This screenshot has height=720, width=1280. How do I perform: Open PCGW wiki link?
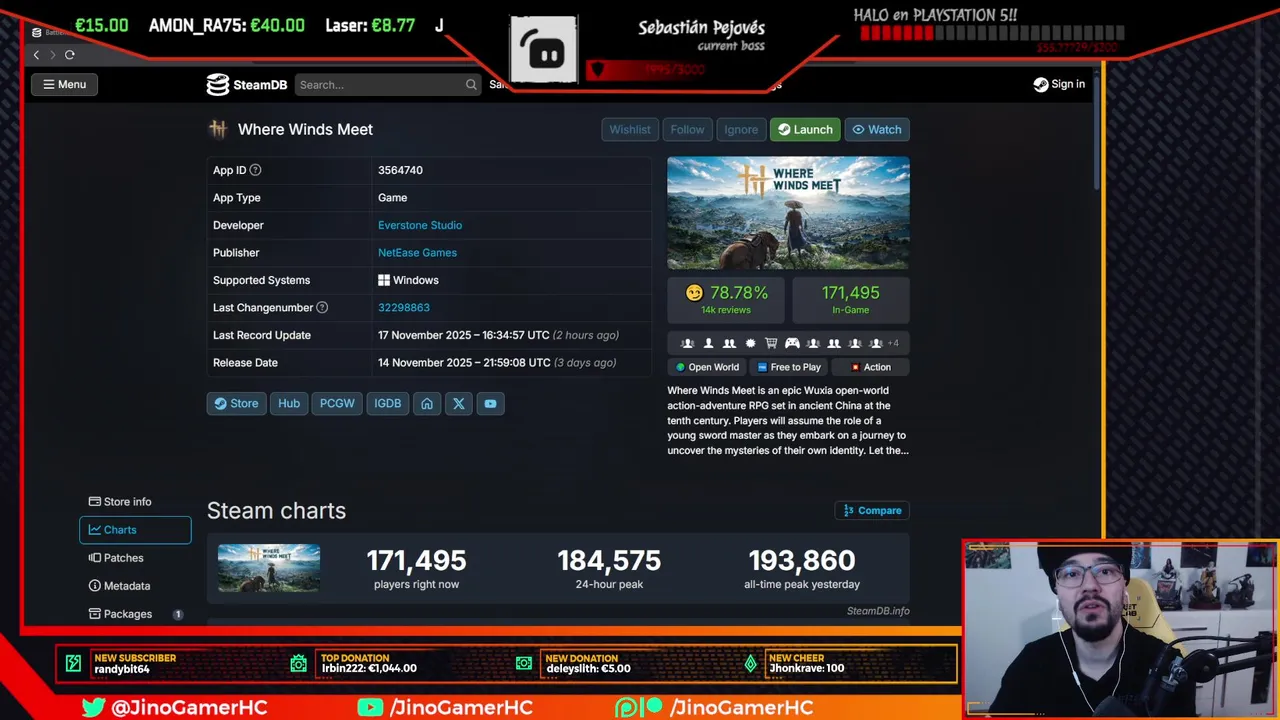337,403
